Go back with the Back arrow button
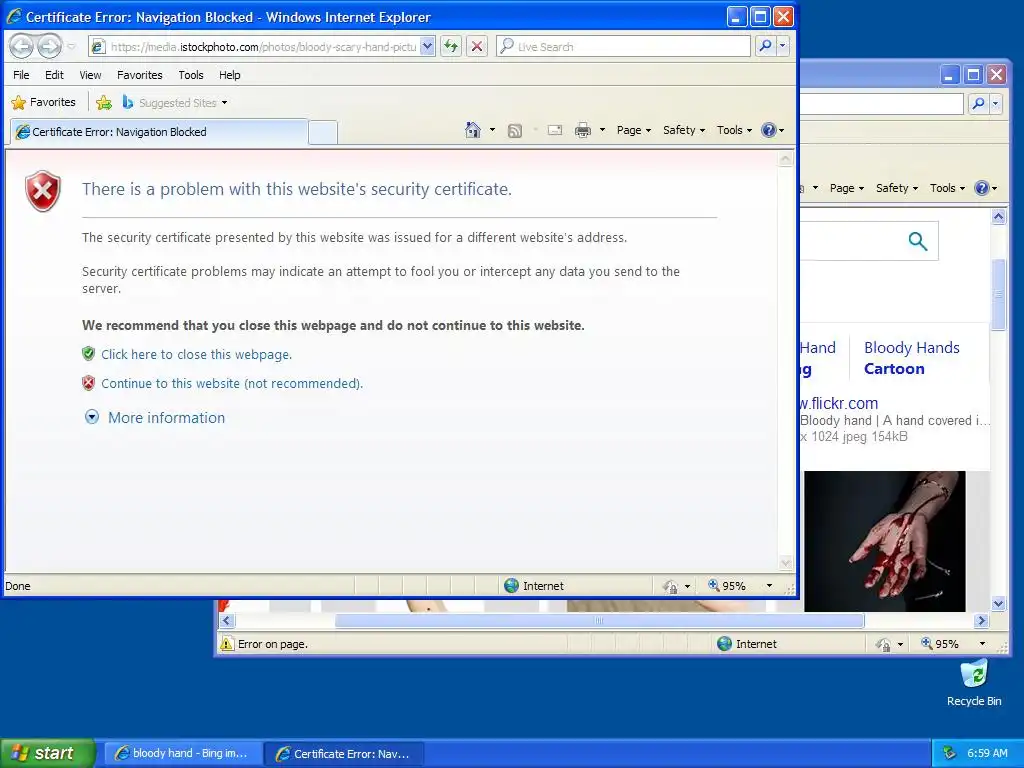 point(22,46)
